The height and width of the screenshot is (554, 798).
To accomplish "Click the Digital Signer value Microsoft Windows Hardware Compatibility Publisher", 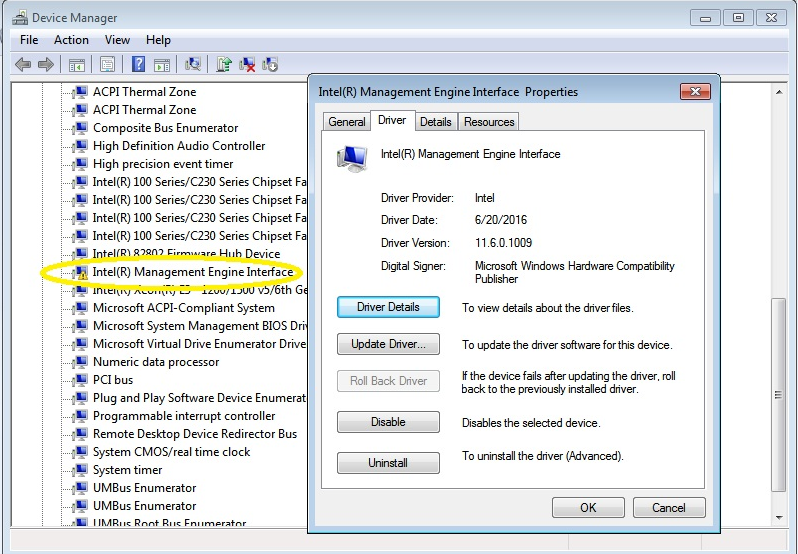I will [x=575, y=272].
